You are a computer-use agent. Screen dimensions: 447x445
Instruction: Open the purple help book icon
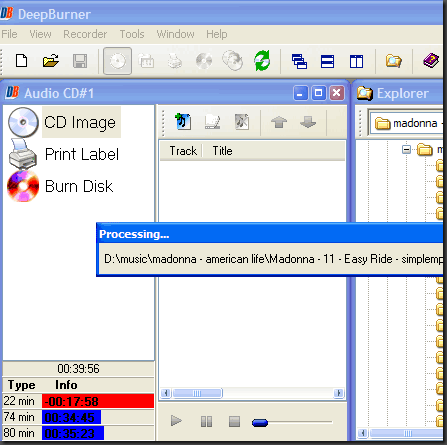(x=431, y=61)
